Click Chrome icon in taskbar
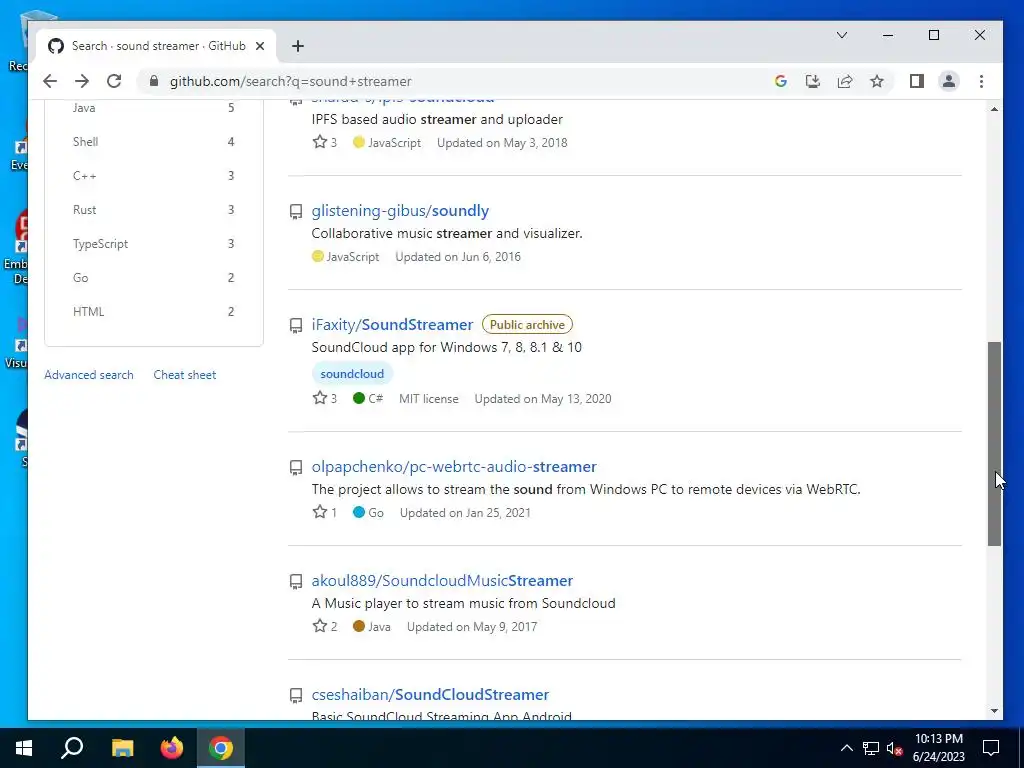The height and width of the screenshot is (768, 1024). click(x=221, y=748)
